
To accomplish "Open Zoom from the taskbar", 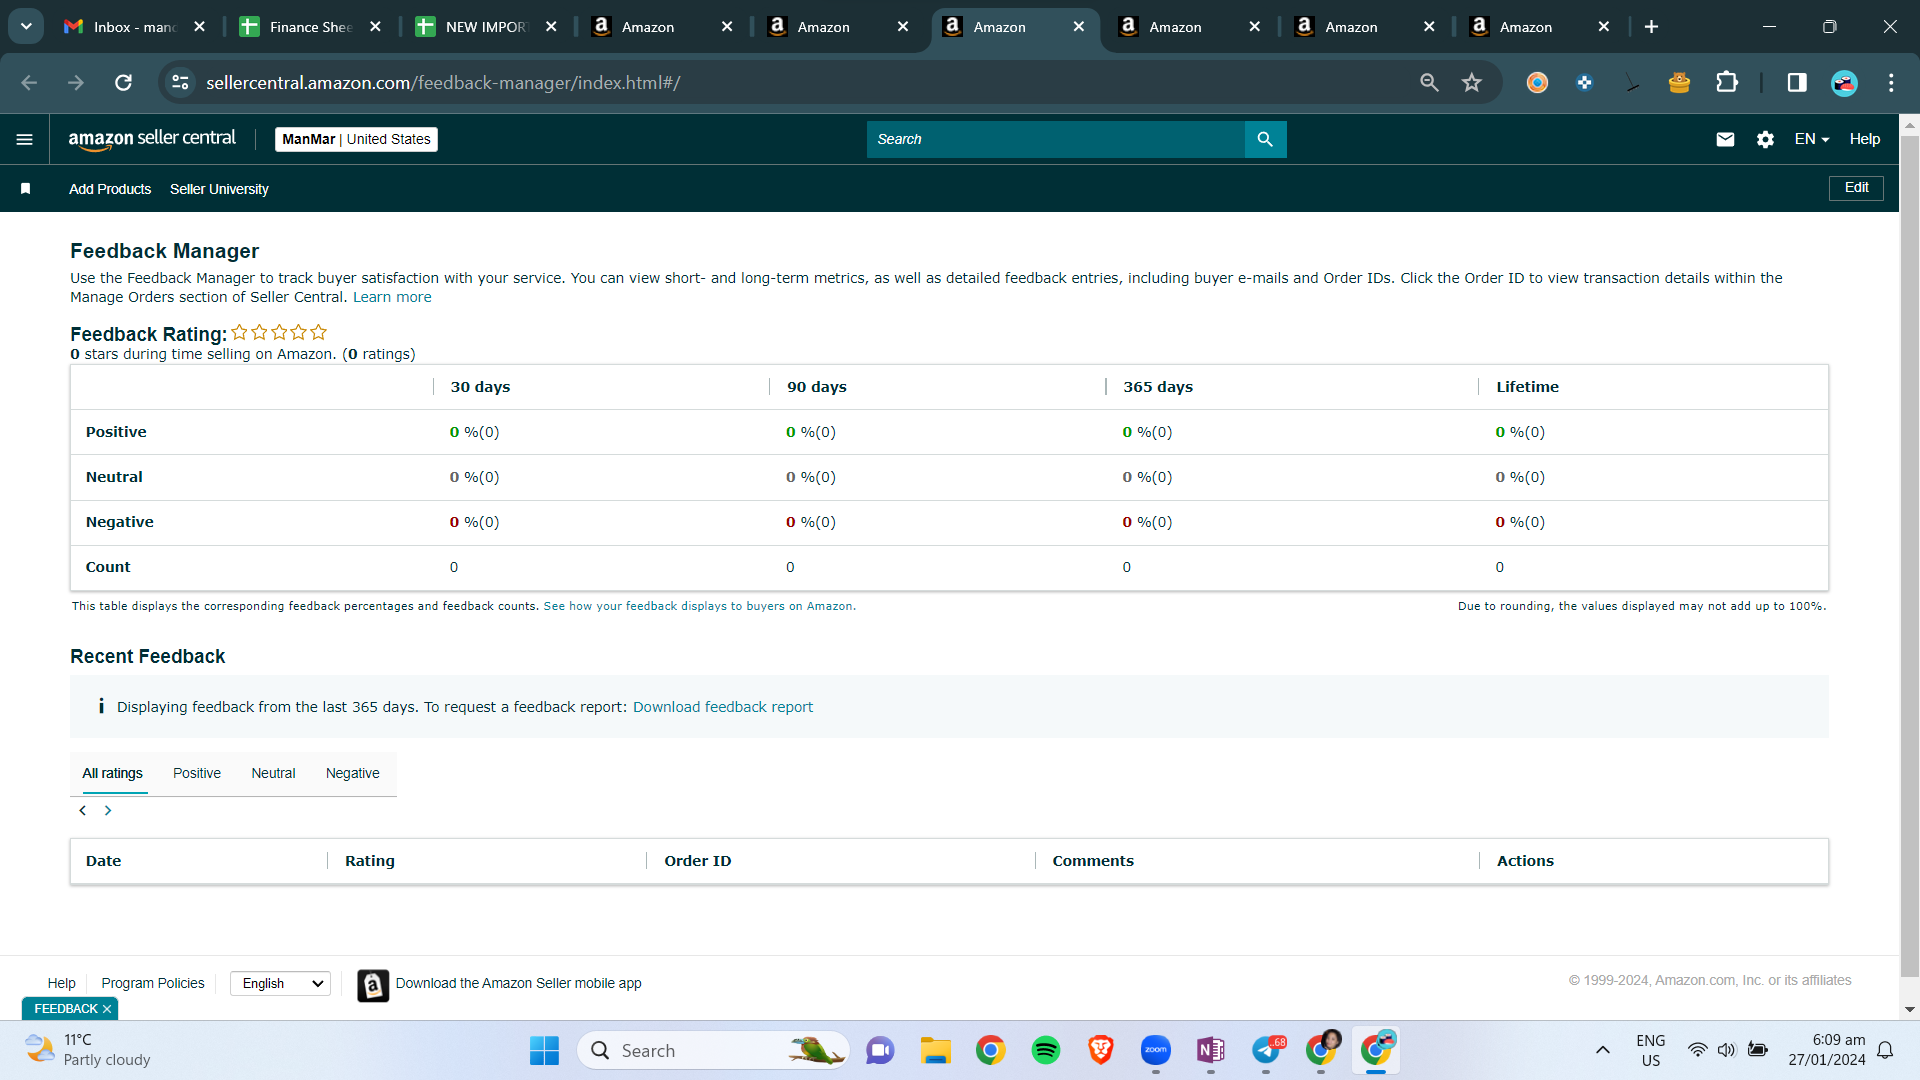I will point(1156,1050).
